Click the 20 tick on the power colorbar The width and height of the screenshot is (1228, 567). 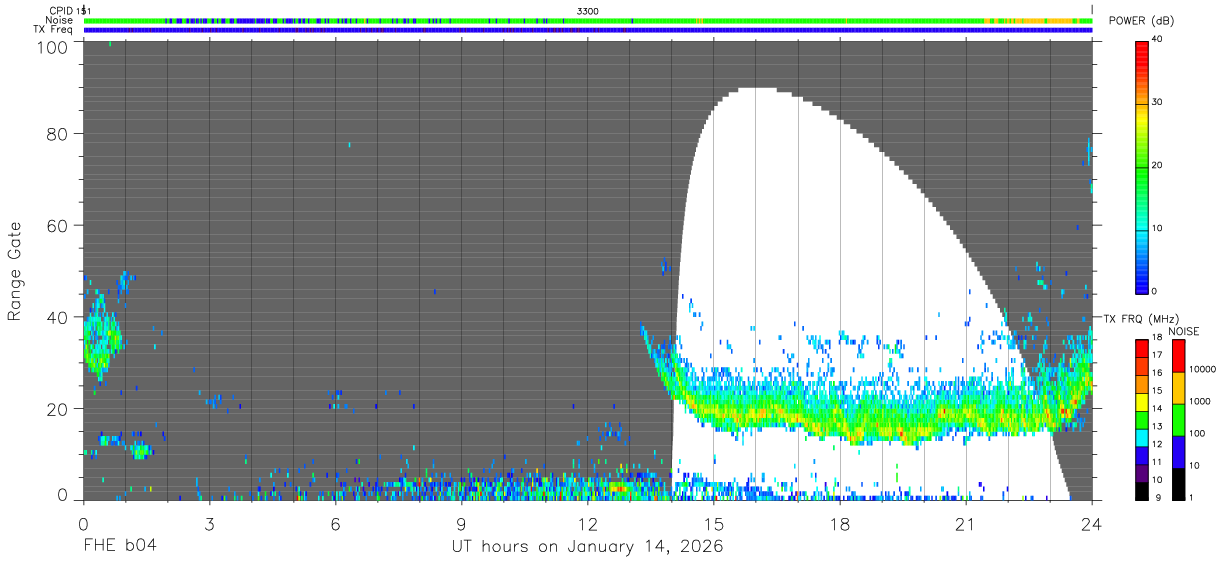click(x=1158, y=165)
